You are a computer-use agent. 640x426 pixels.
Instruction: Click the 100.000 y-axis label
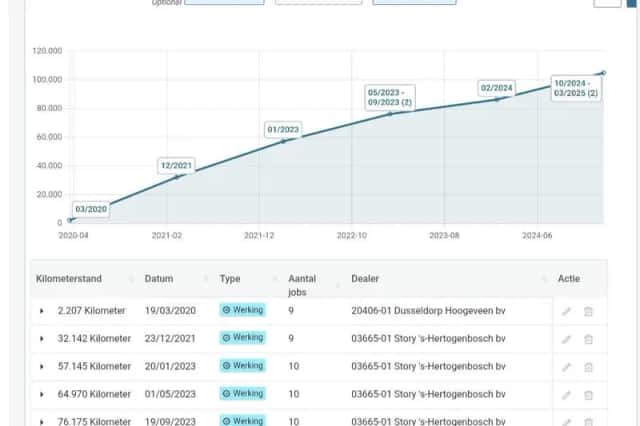click(47, 80)
